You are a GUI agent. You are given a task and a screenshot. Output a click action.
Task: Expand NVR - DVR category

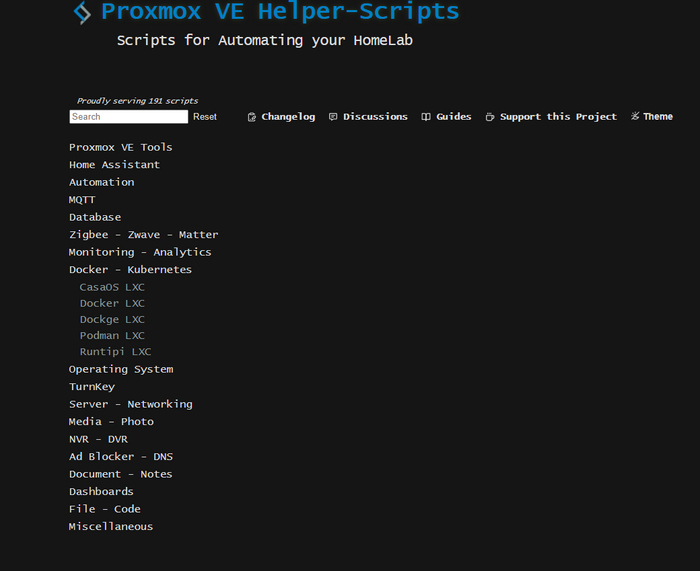[98, 439]
